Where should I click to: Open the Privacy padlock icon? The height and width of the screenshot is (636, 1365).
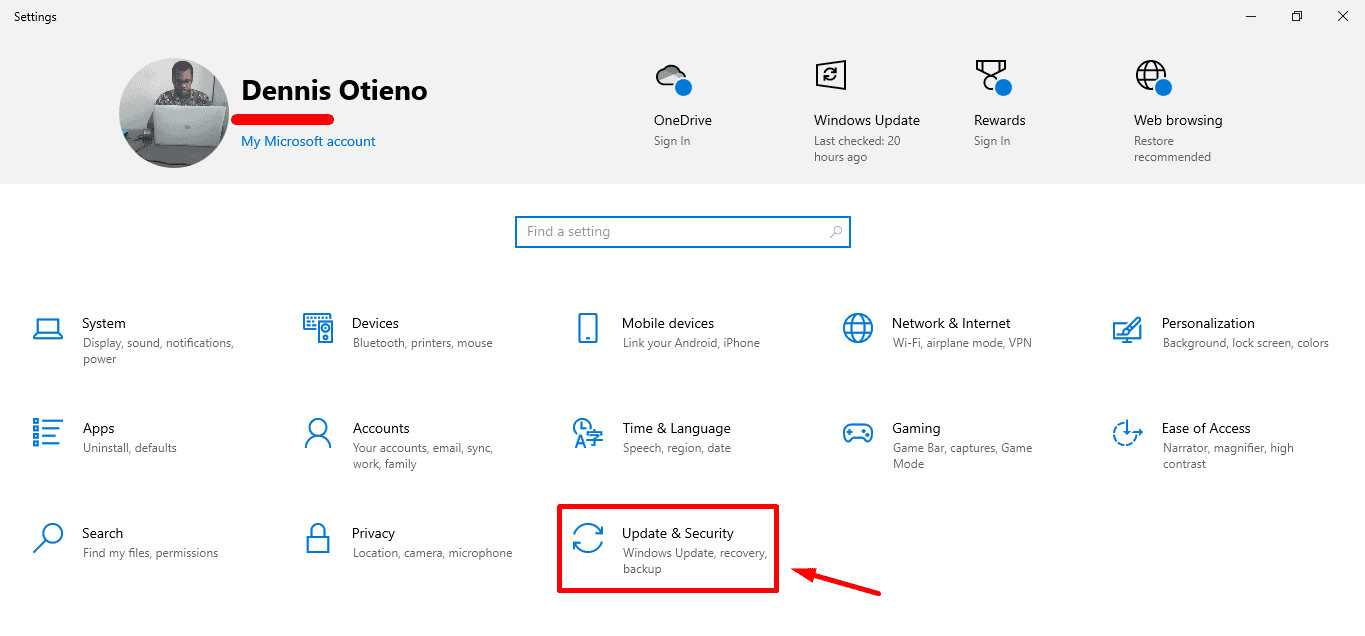point(317,538)
